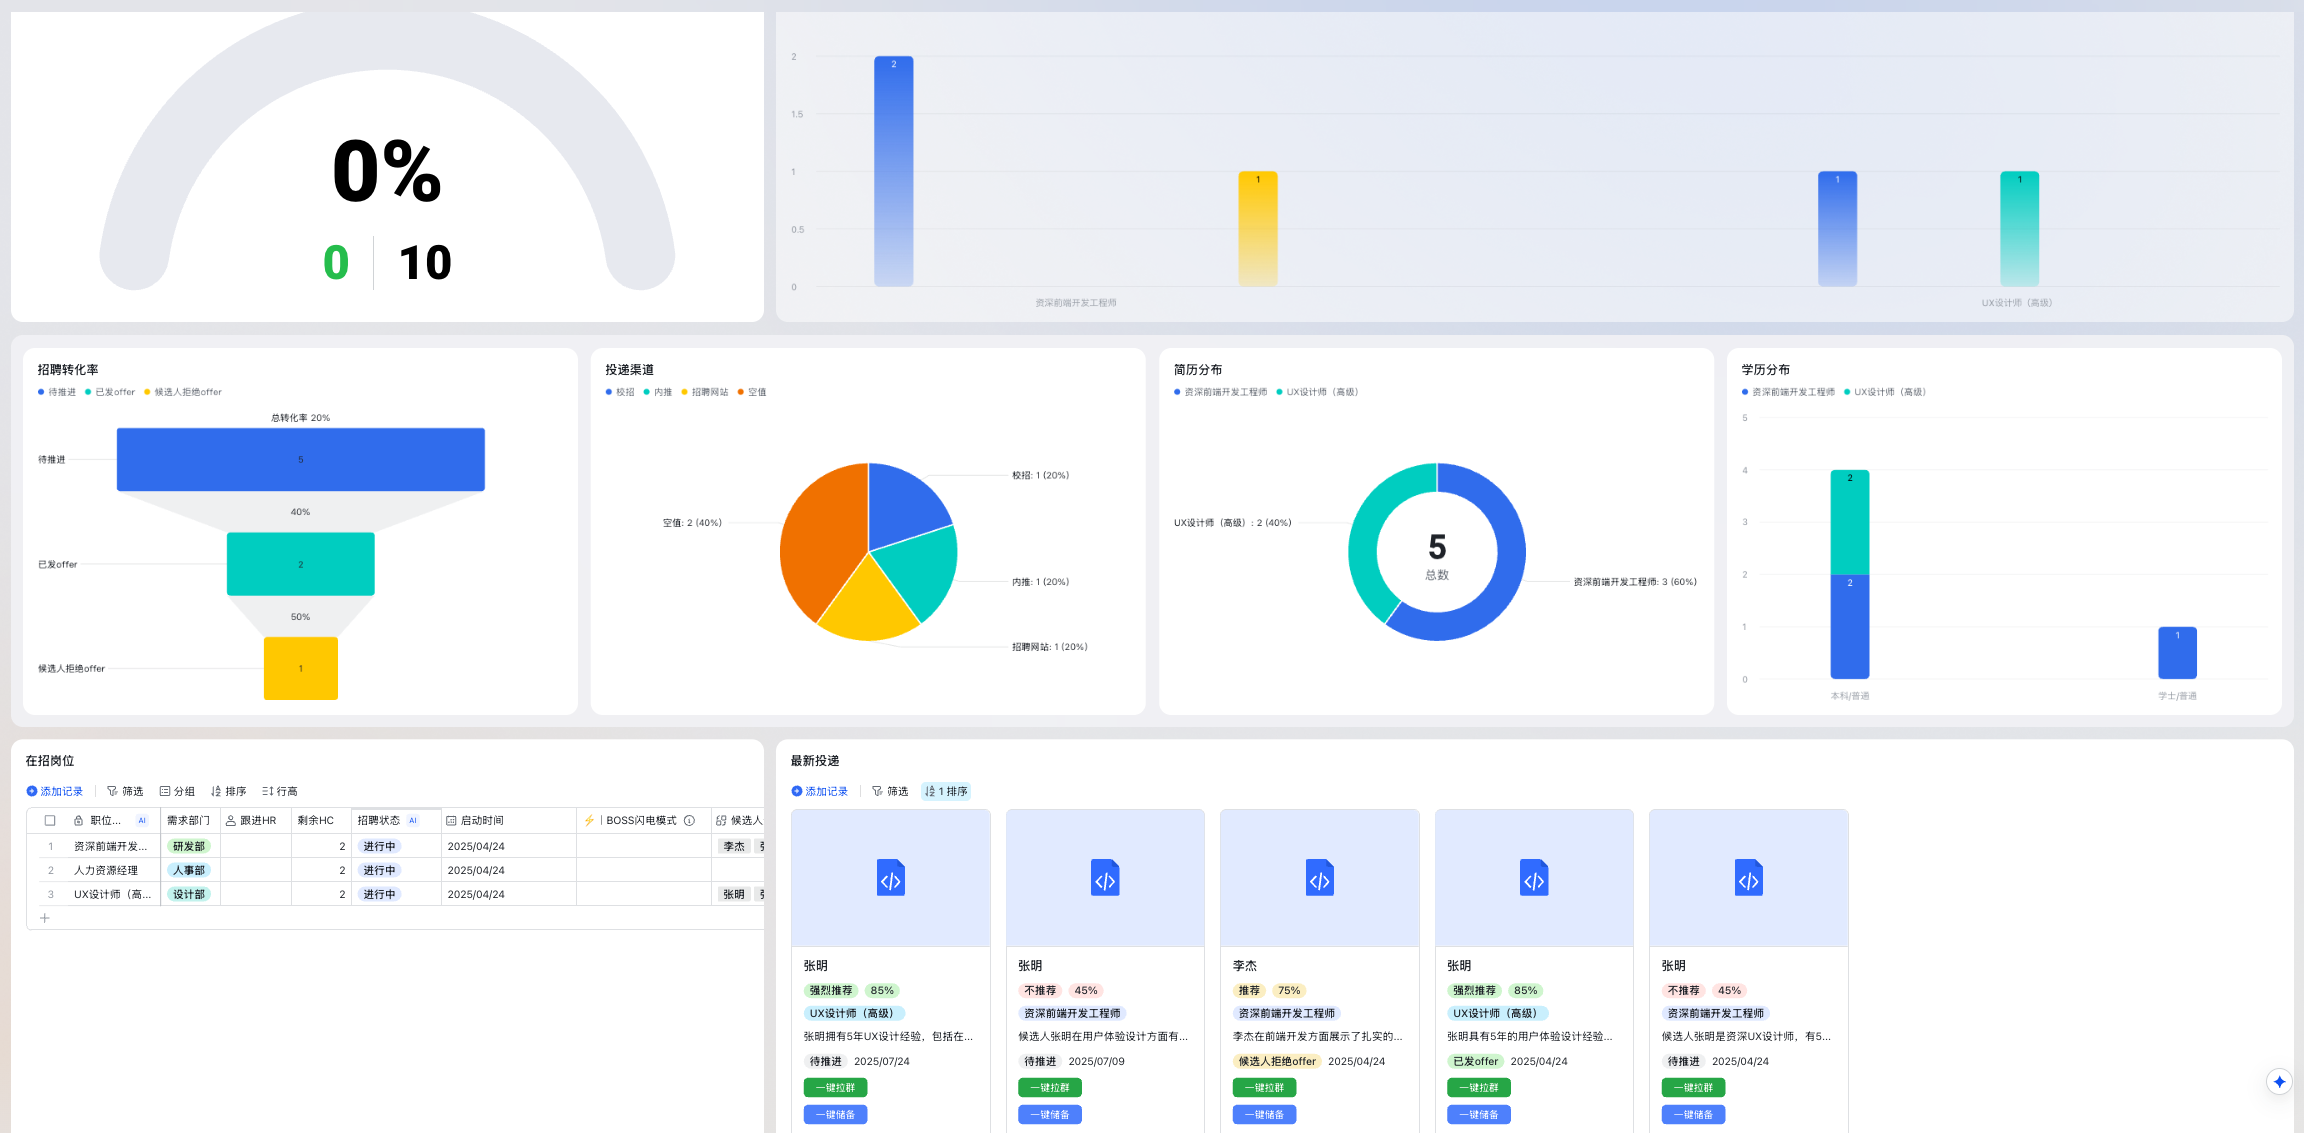The image size is (2304, 1133).
Task: Check the select-all checkbox in table header
Action: 49,820
